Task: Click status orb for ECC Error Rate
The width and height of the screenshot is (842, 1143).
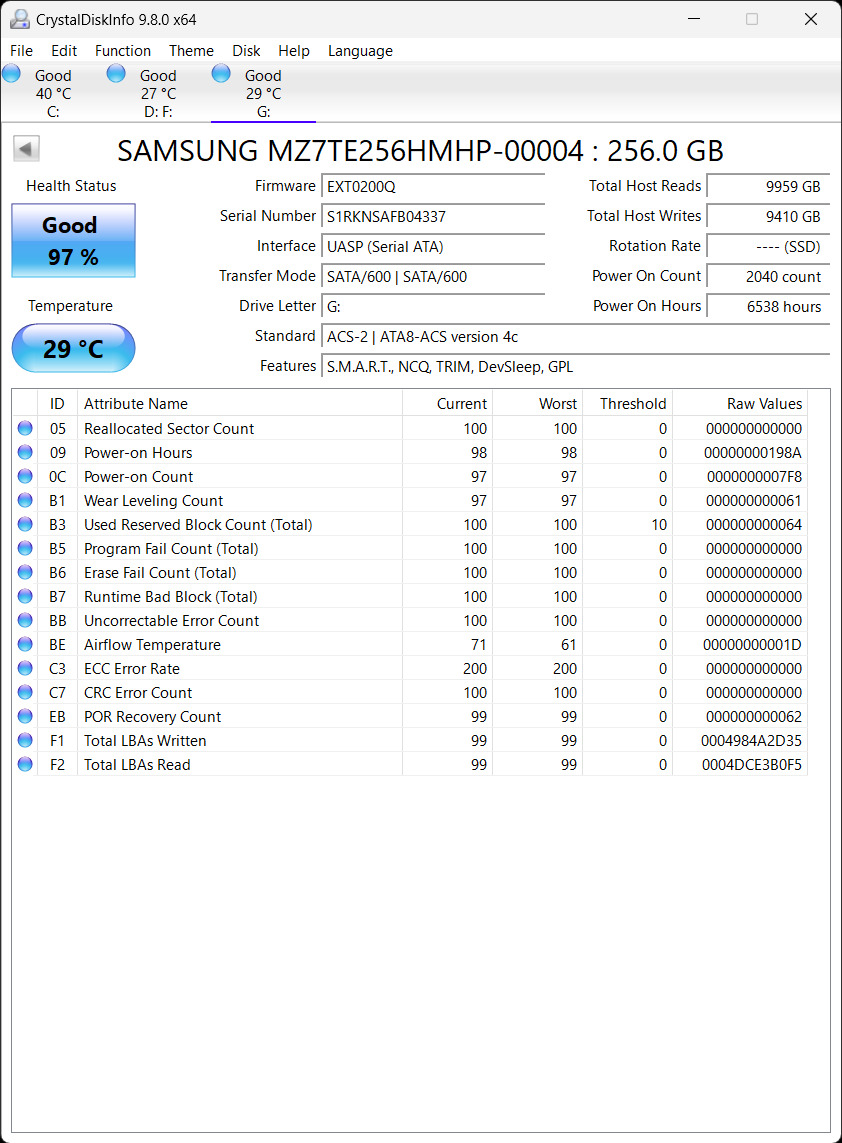Action: click(x=26, y=668)
